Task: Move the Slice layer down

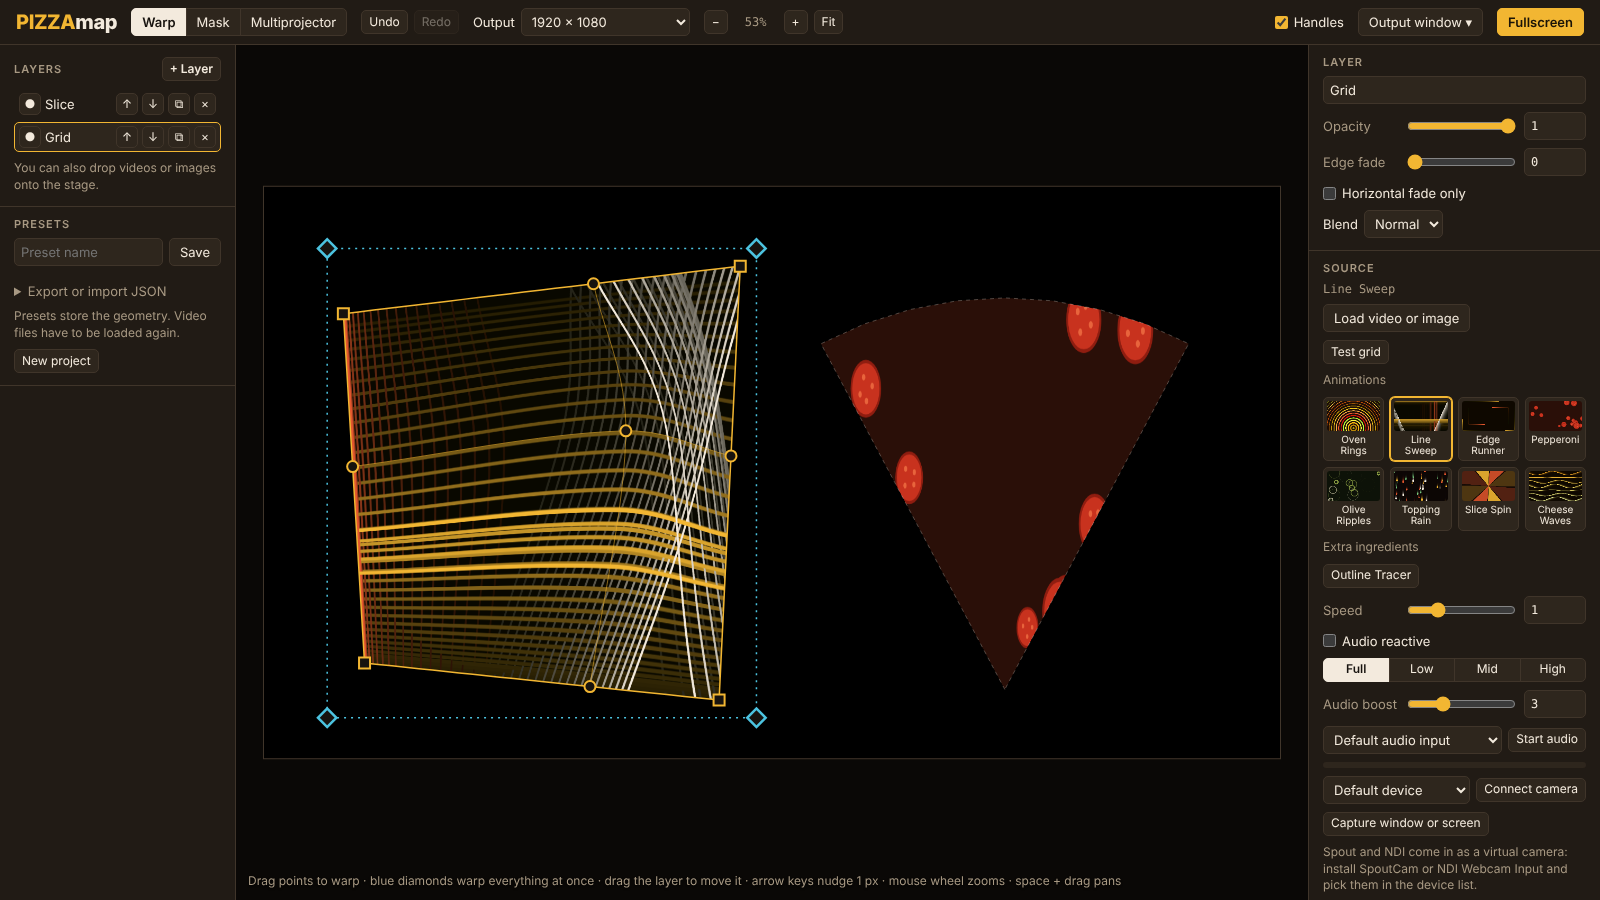Action: click(153, 104)
